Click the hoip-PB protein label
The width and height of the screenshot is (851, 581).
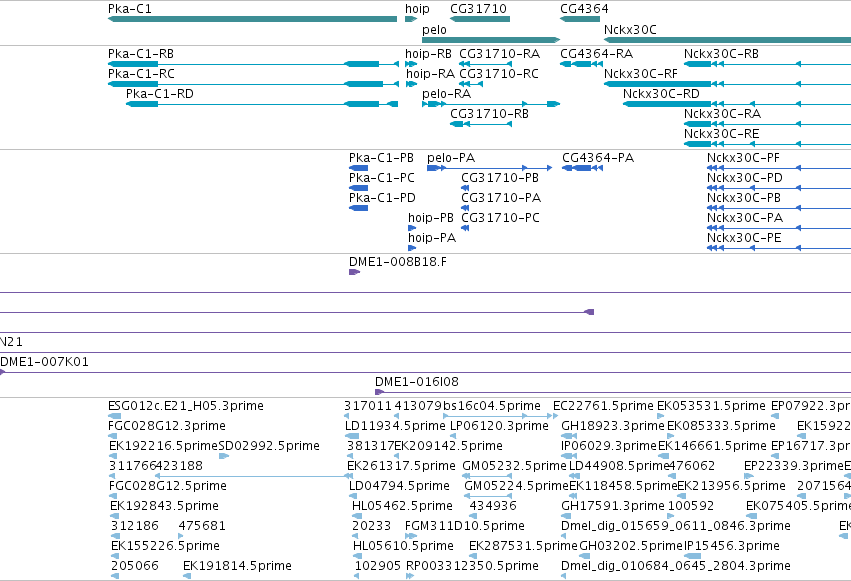[x=431, y=218]
